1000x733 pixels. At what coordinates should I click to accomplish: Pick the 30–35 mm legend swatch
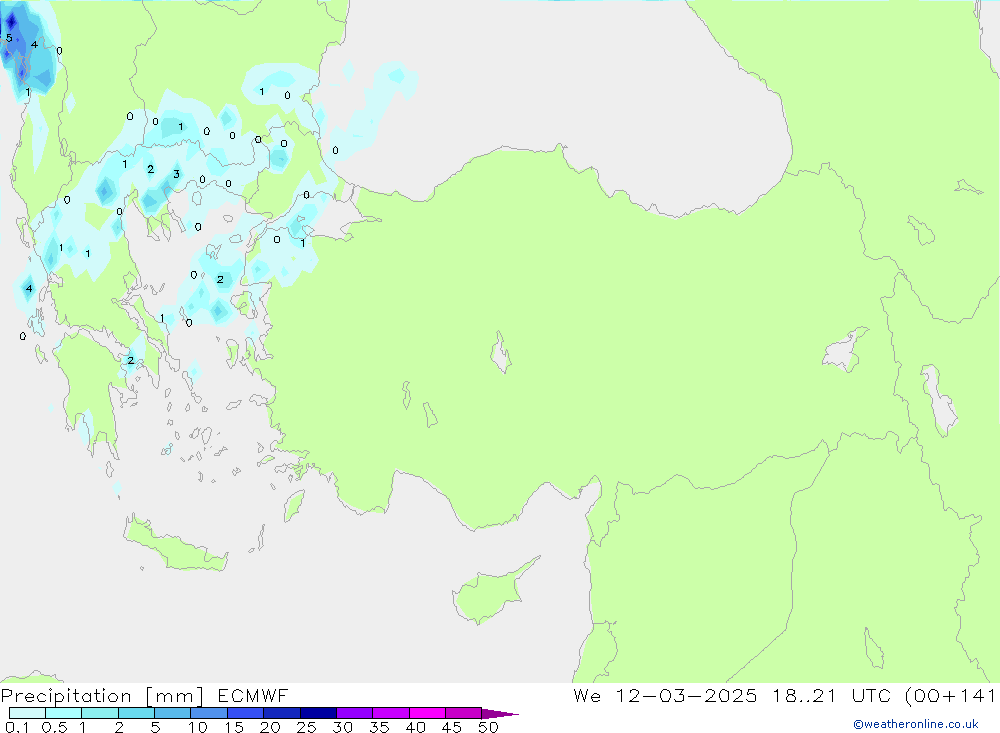(x=355, y=713)
